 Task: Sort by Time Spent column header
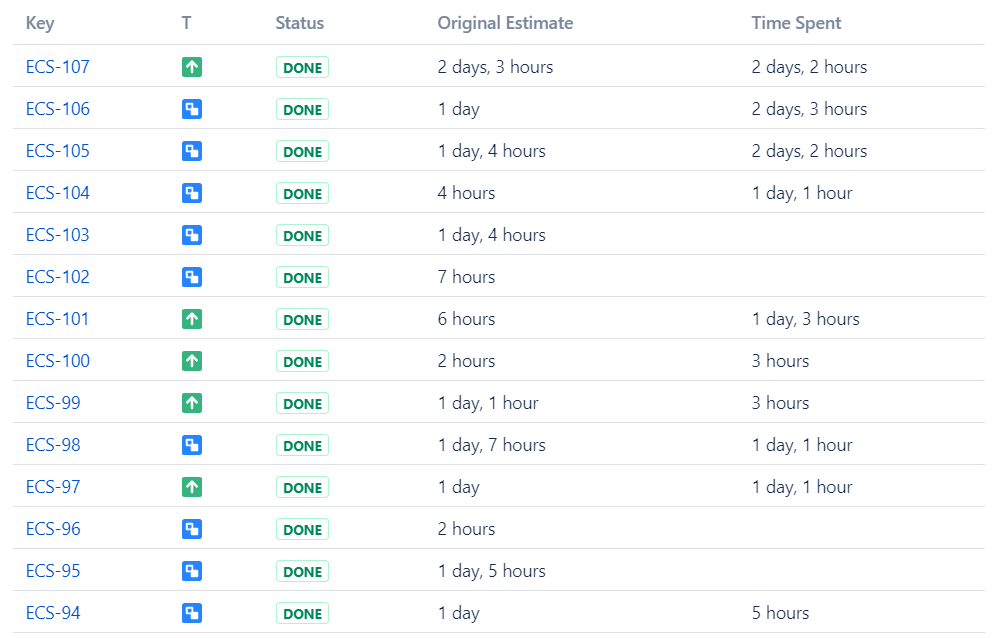click(796, 23)
